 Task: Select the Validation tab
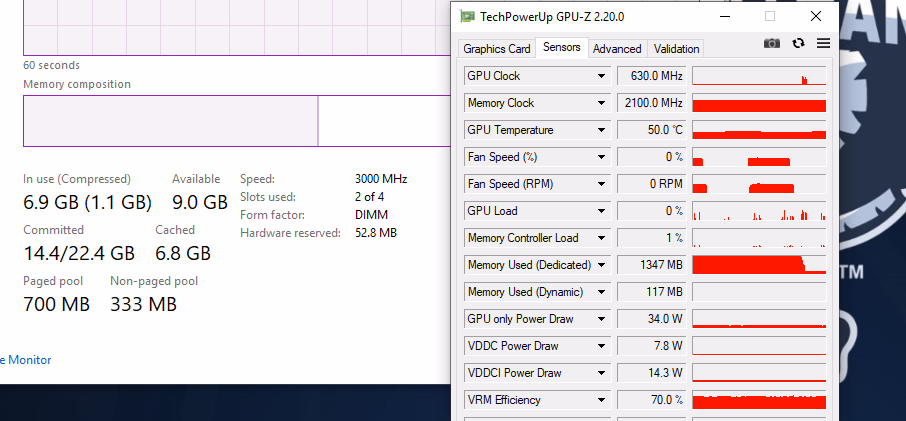677,49
